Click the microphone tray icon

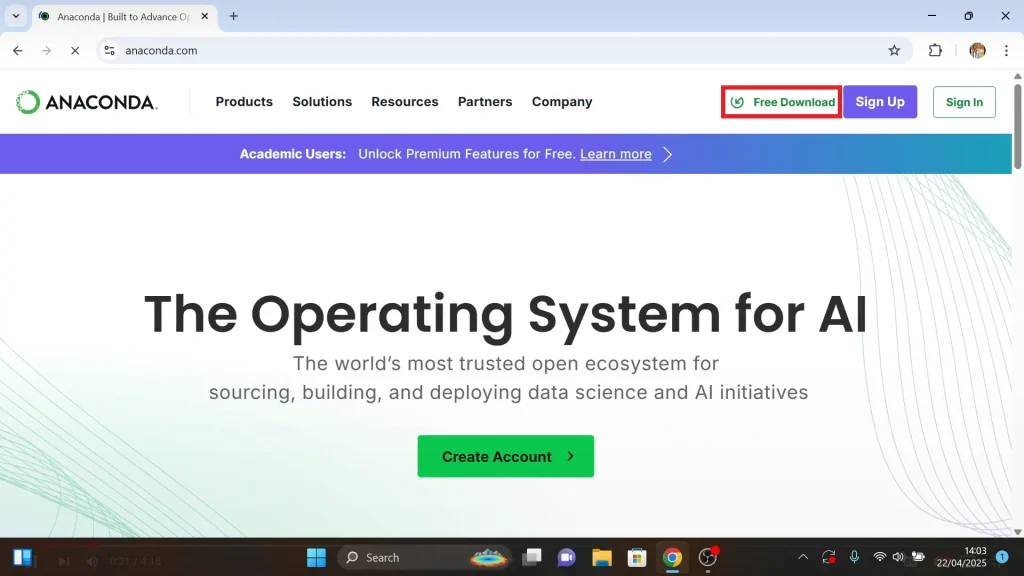[x=854, y=557]
